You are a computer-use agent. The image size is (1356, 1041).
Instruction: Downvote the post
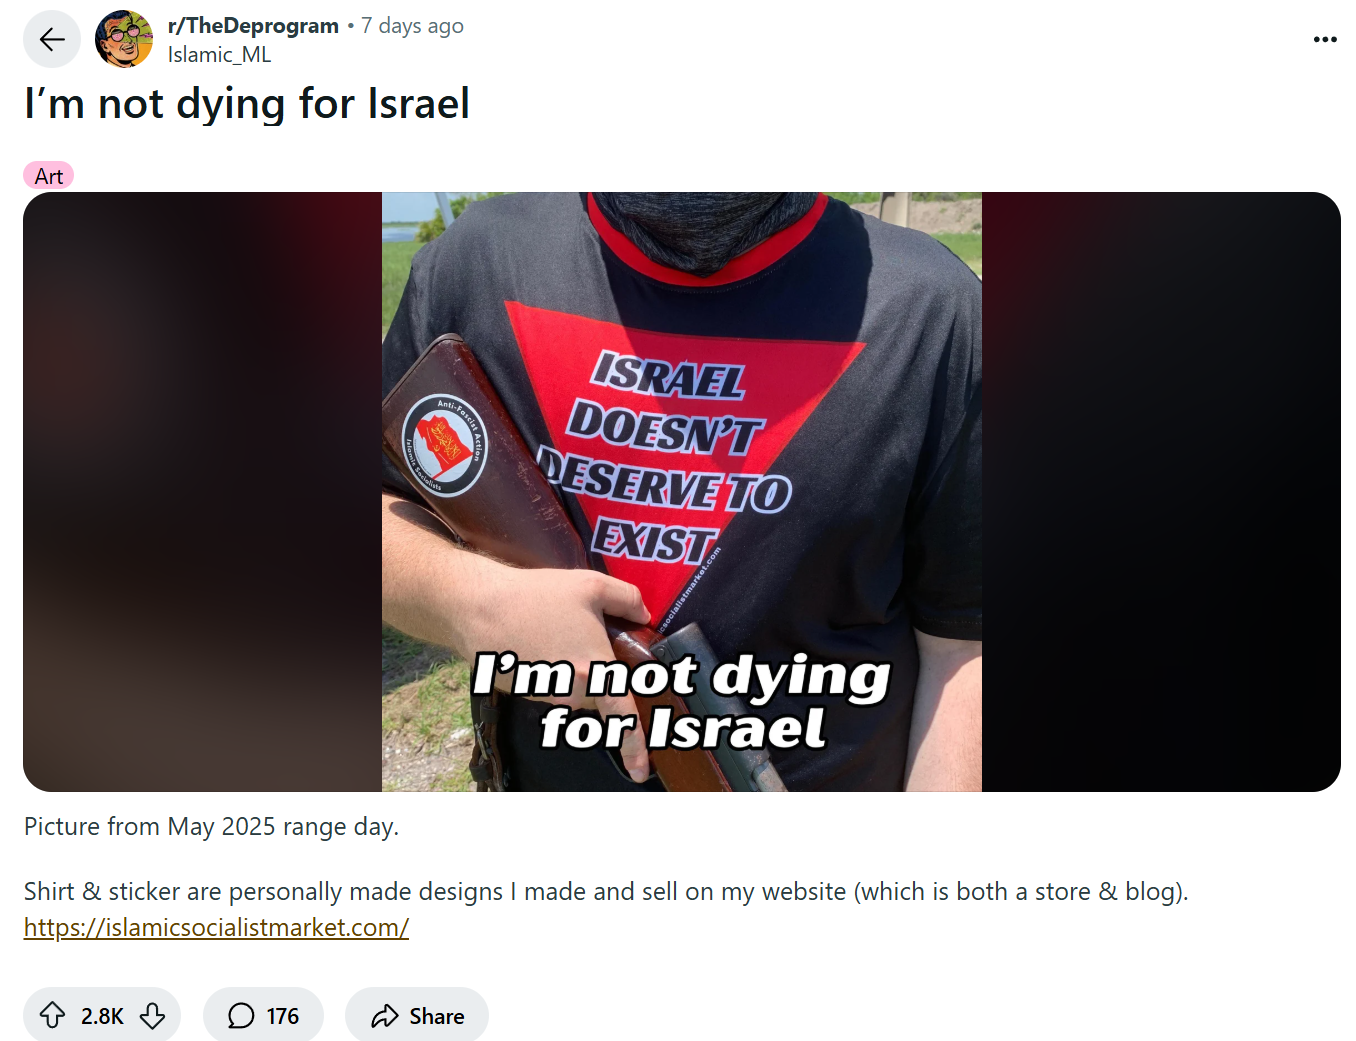pos(152,1016)
